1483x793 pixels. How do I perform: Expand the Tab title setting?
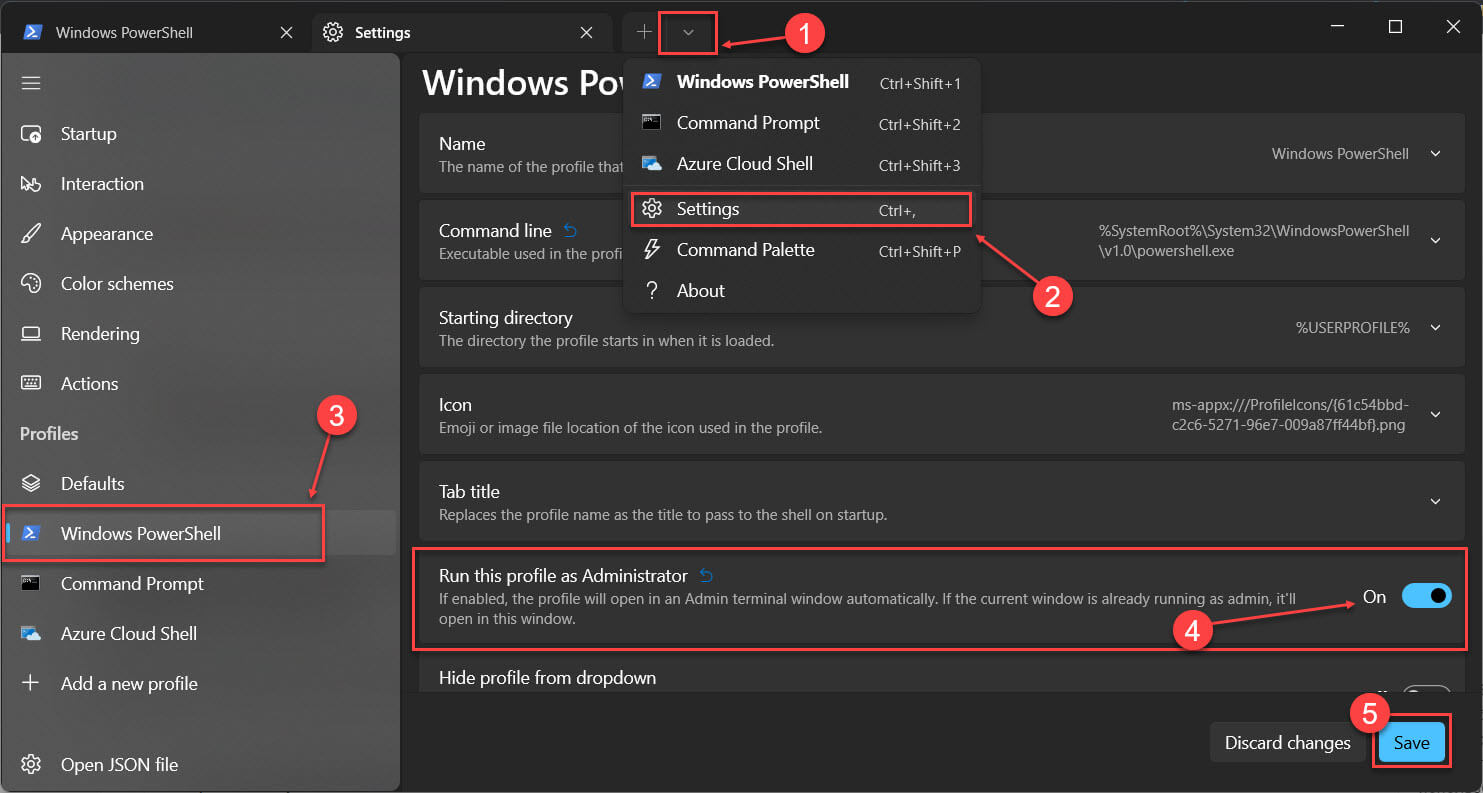1436,502
